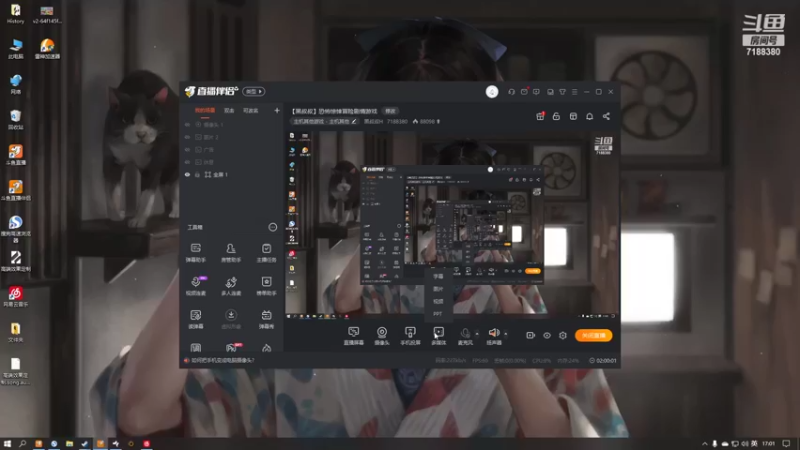Open the hamburger main menu in the title bar
800x450 pixels.
click(x=574, y=92)
